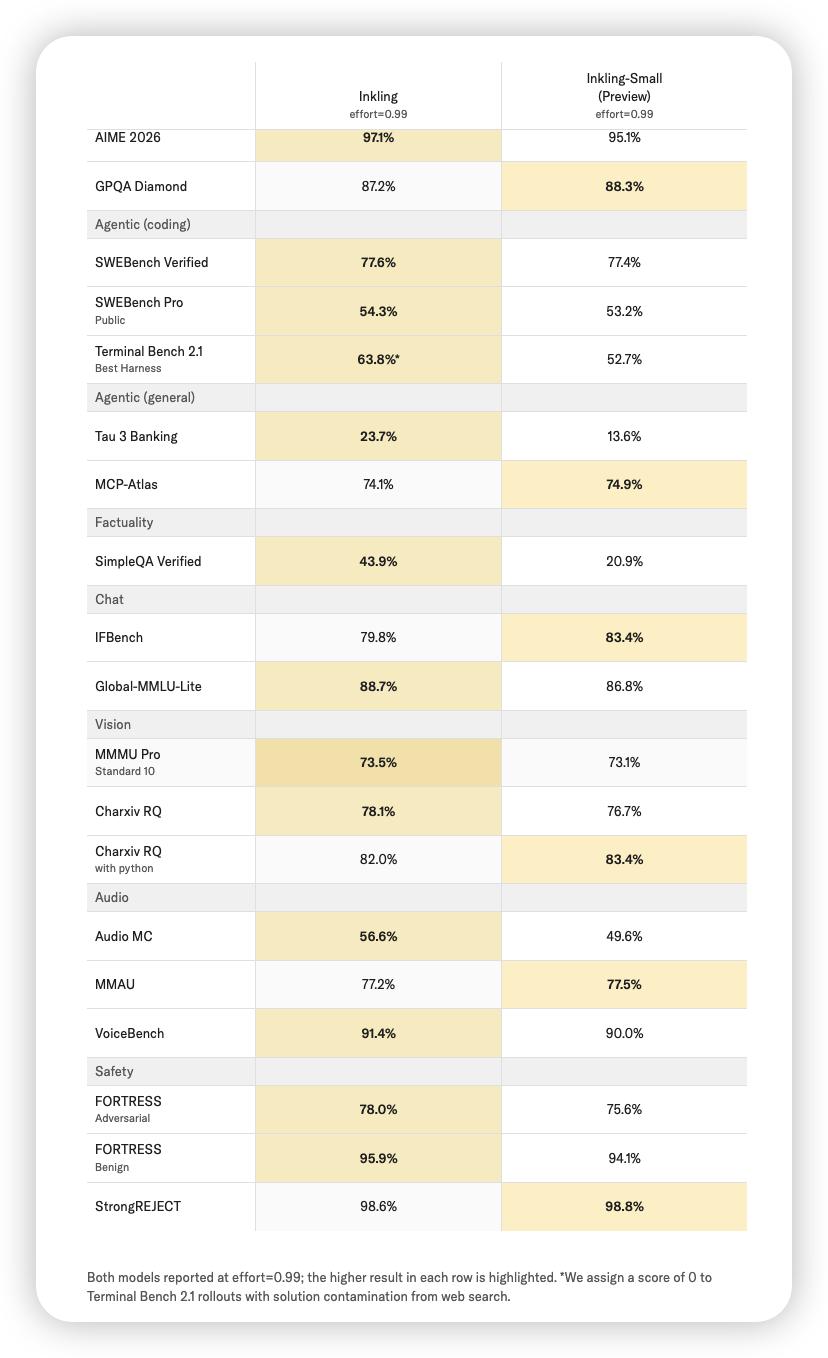Click the highlighted 88.3% GPQA Diamond cell
This screenshot has width=828, height=1358.
624,186
